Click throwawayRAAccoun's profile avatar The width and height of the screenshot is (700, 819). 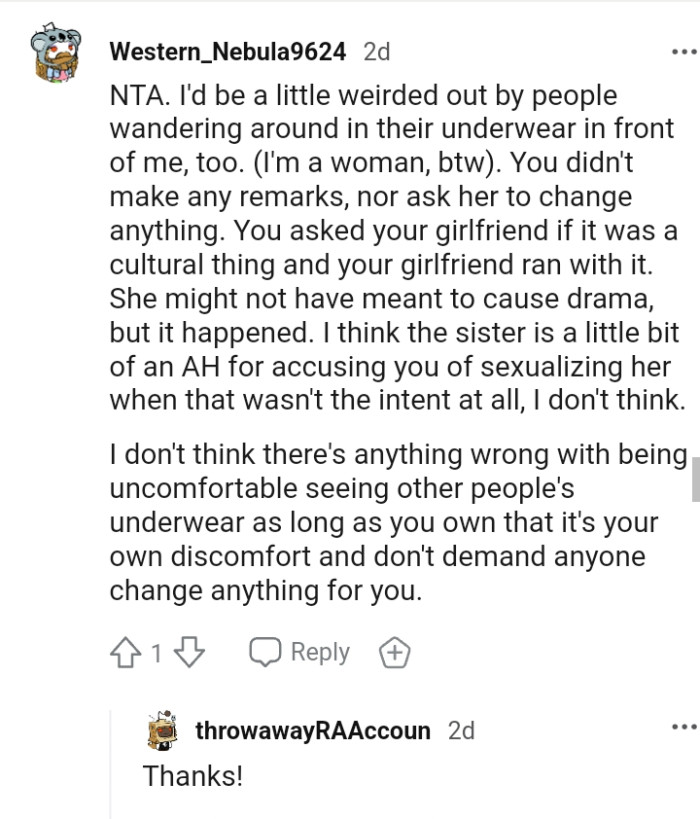(x=160, y=730)
